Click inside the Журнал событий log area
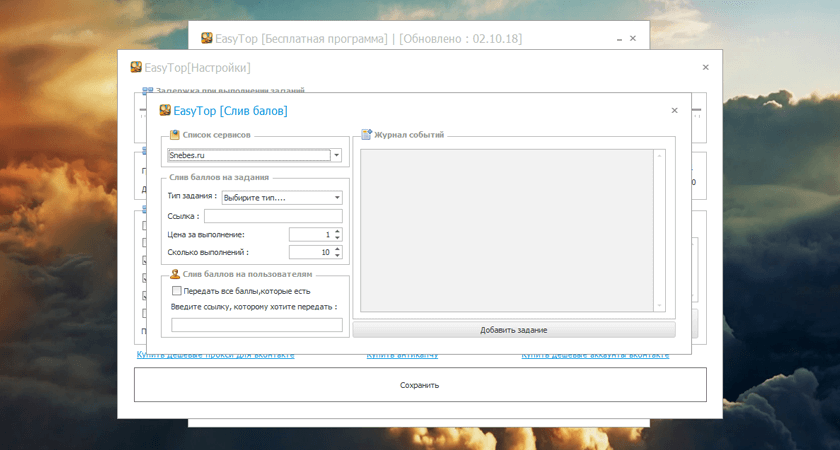The height and width of the screenshot is (450, 840). 507,230
